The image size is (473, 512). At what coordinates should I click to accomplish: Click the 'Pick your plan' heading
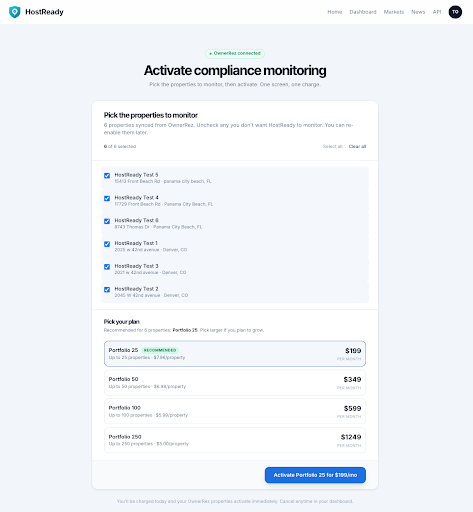coord(122,322)
